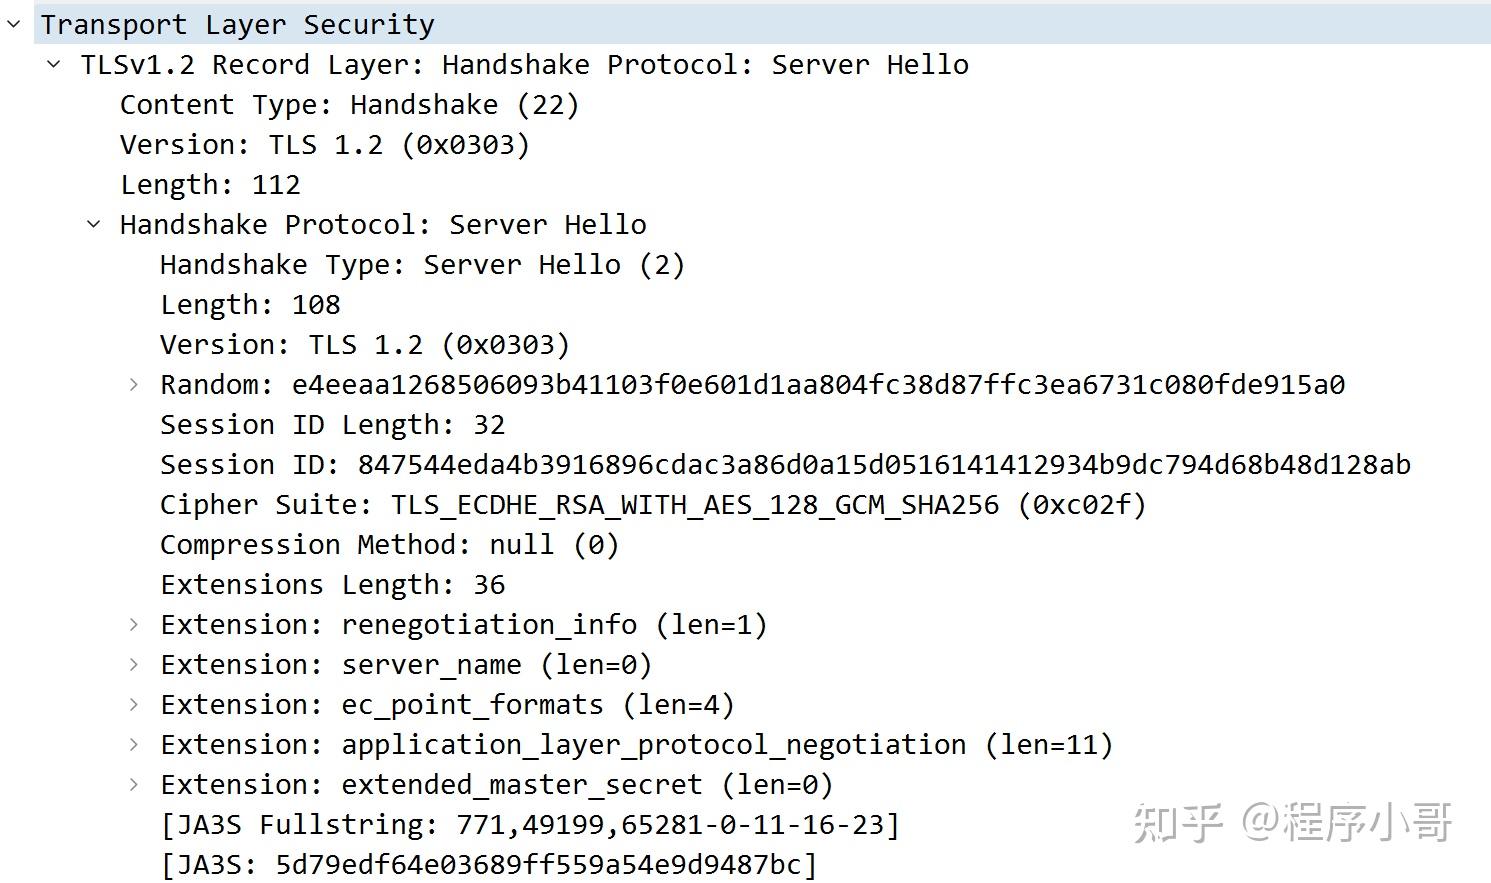Viewport: 1491px width, 883px height.
Task: Expand the renegotiation_info extension
Action: (134, 625)
